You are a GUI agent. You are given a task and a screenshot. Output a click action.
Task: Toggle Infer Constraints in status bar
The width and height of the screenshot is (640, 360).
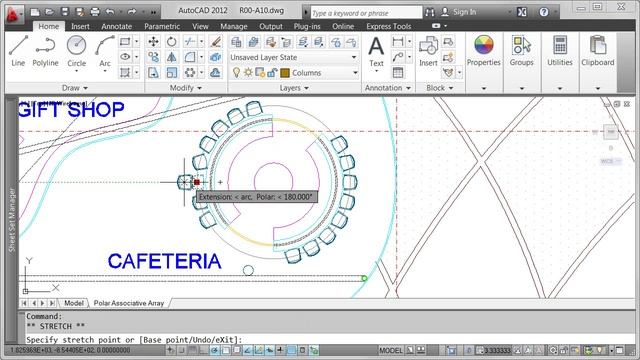pos(170,350)
